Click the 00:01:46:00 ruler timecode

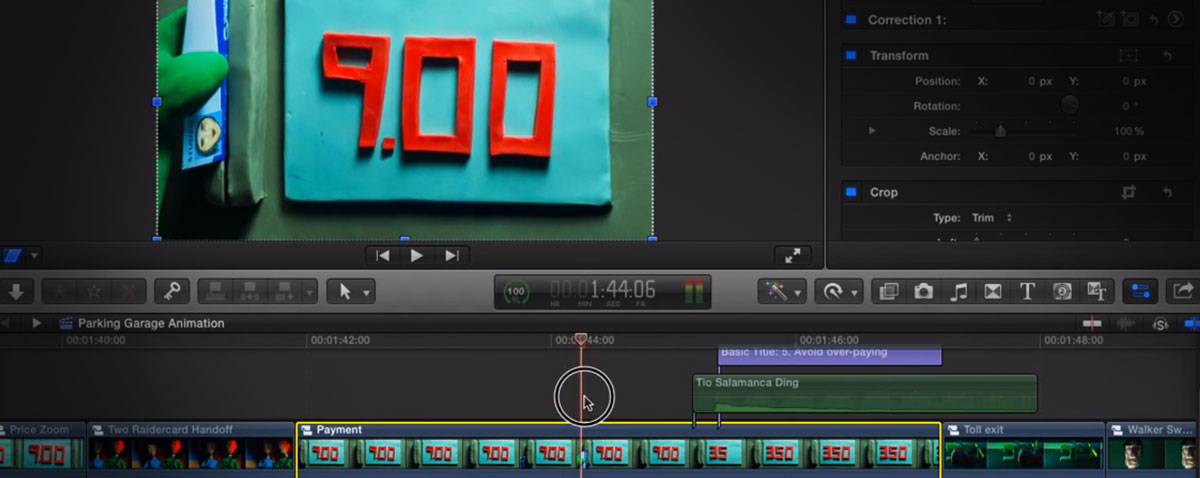coord(829,340)
